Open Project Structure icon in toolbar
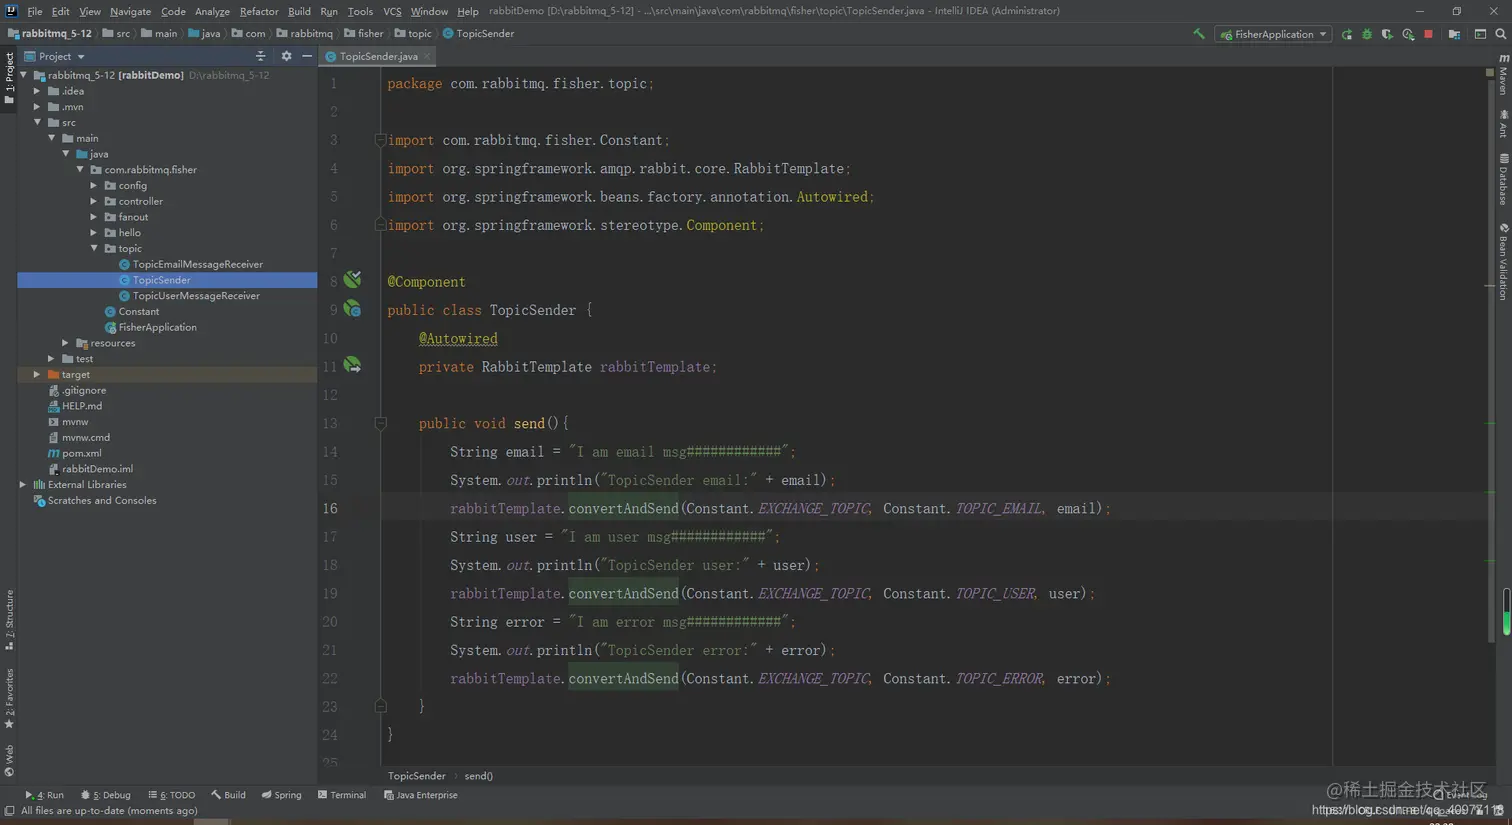Image resolution: width=1512 pixels, height=825 pixels. [1454, 34]
